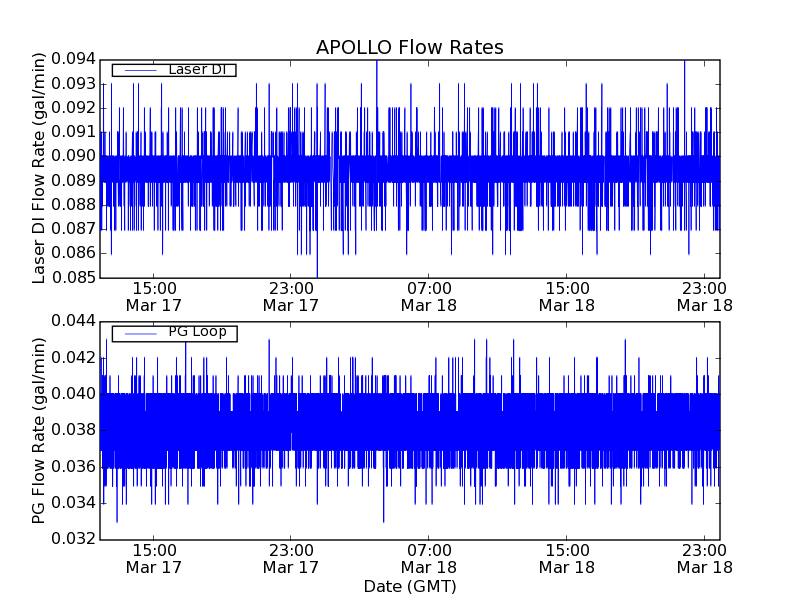The image size is (800, 600).
Task: Click the 0.038 tick on PG Flow axis
Action: coord(73,430)
